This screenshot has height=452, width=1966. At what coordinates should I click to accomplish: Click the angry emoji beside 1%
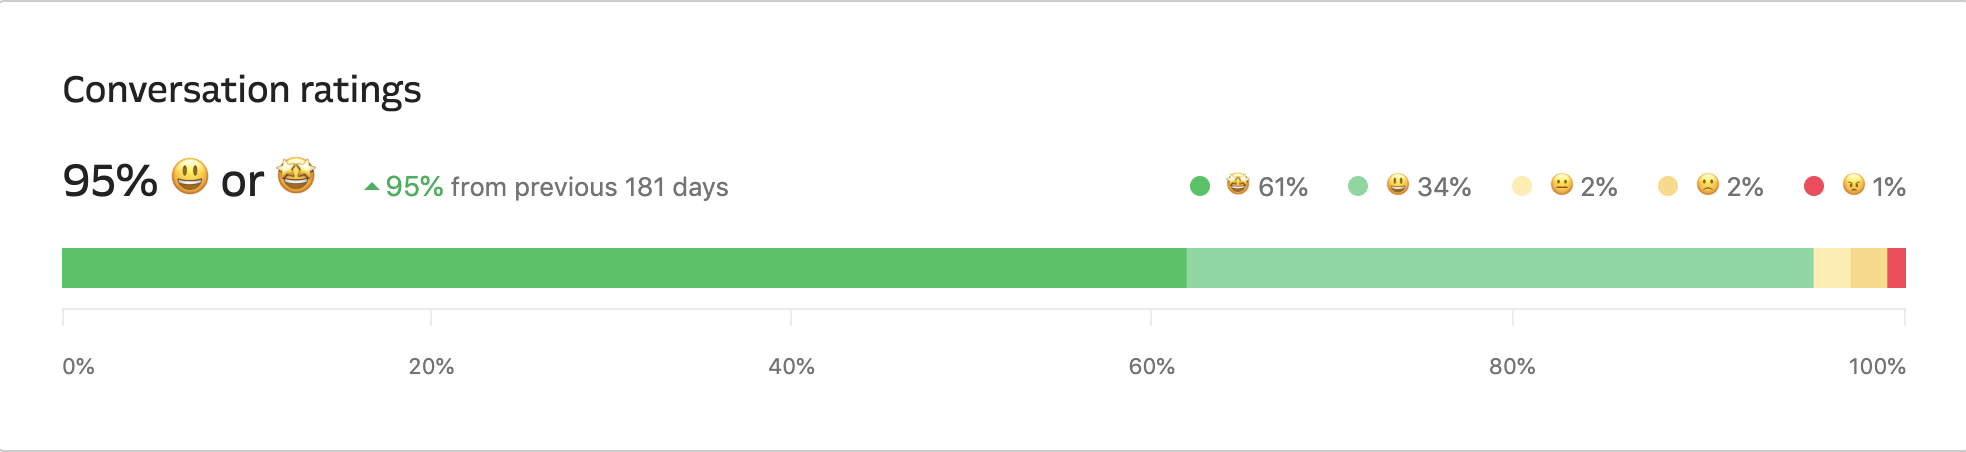[1854, 184]
